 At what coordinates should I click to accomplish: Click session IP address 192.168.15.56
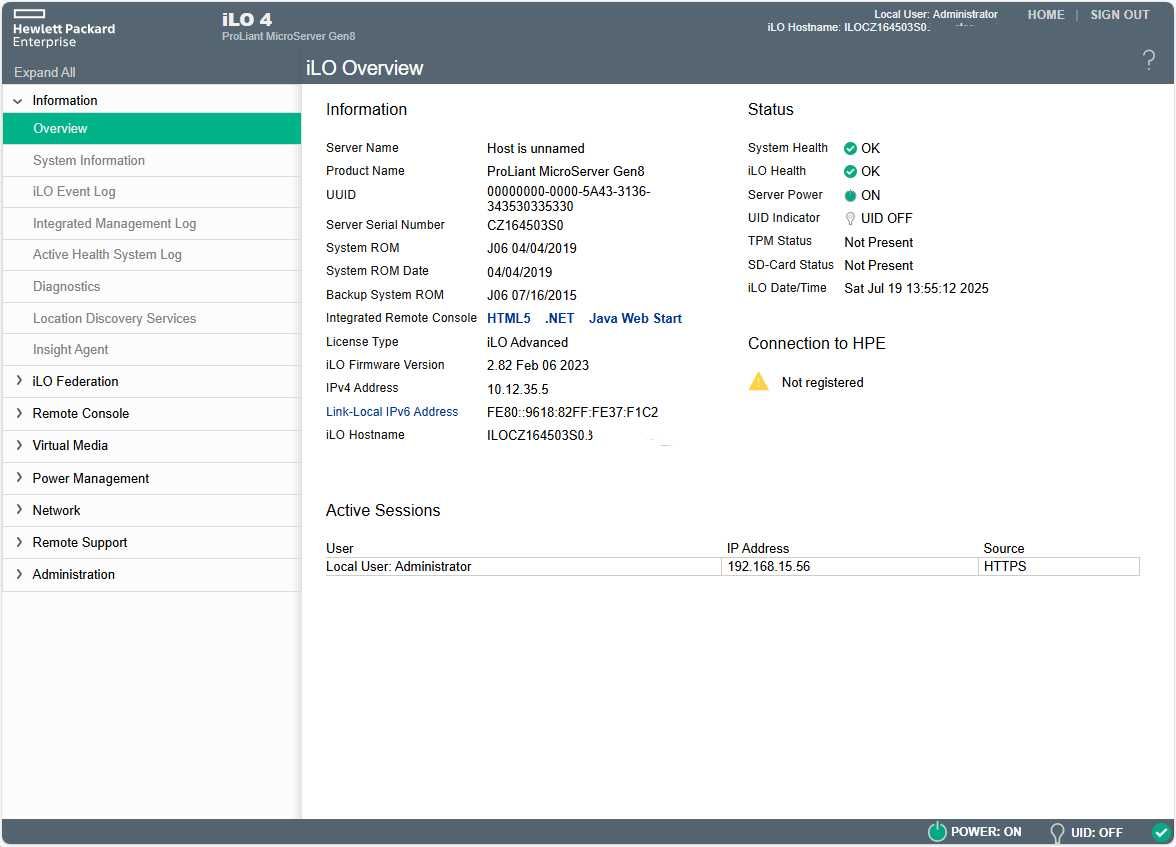(x=769, y=566)
